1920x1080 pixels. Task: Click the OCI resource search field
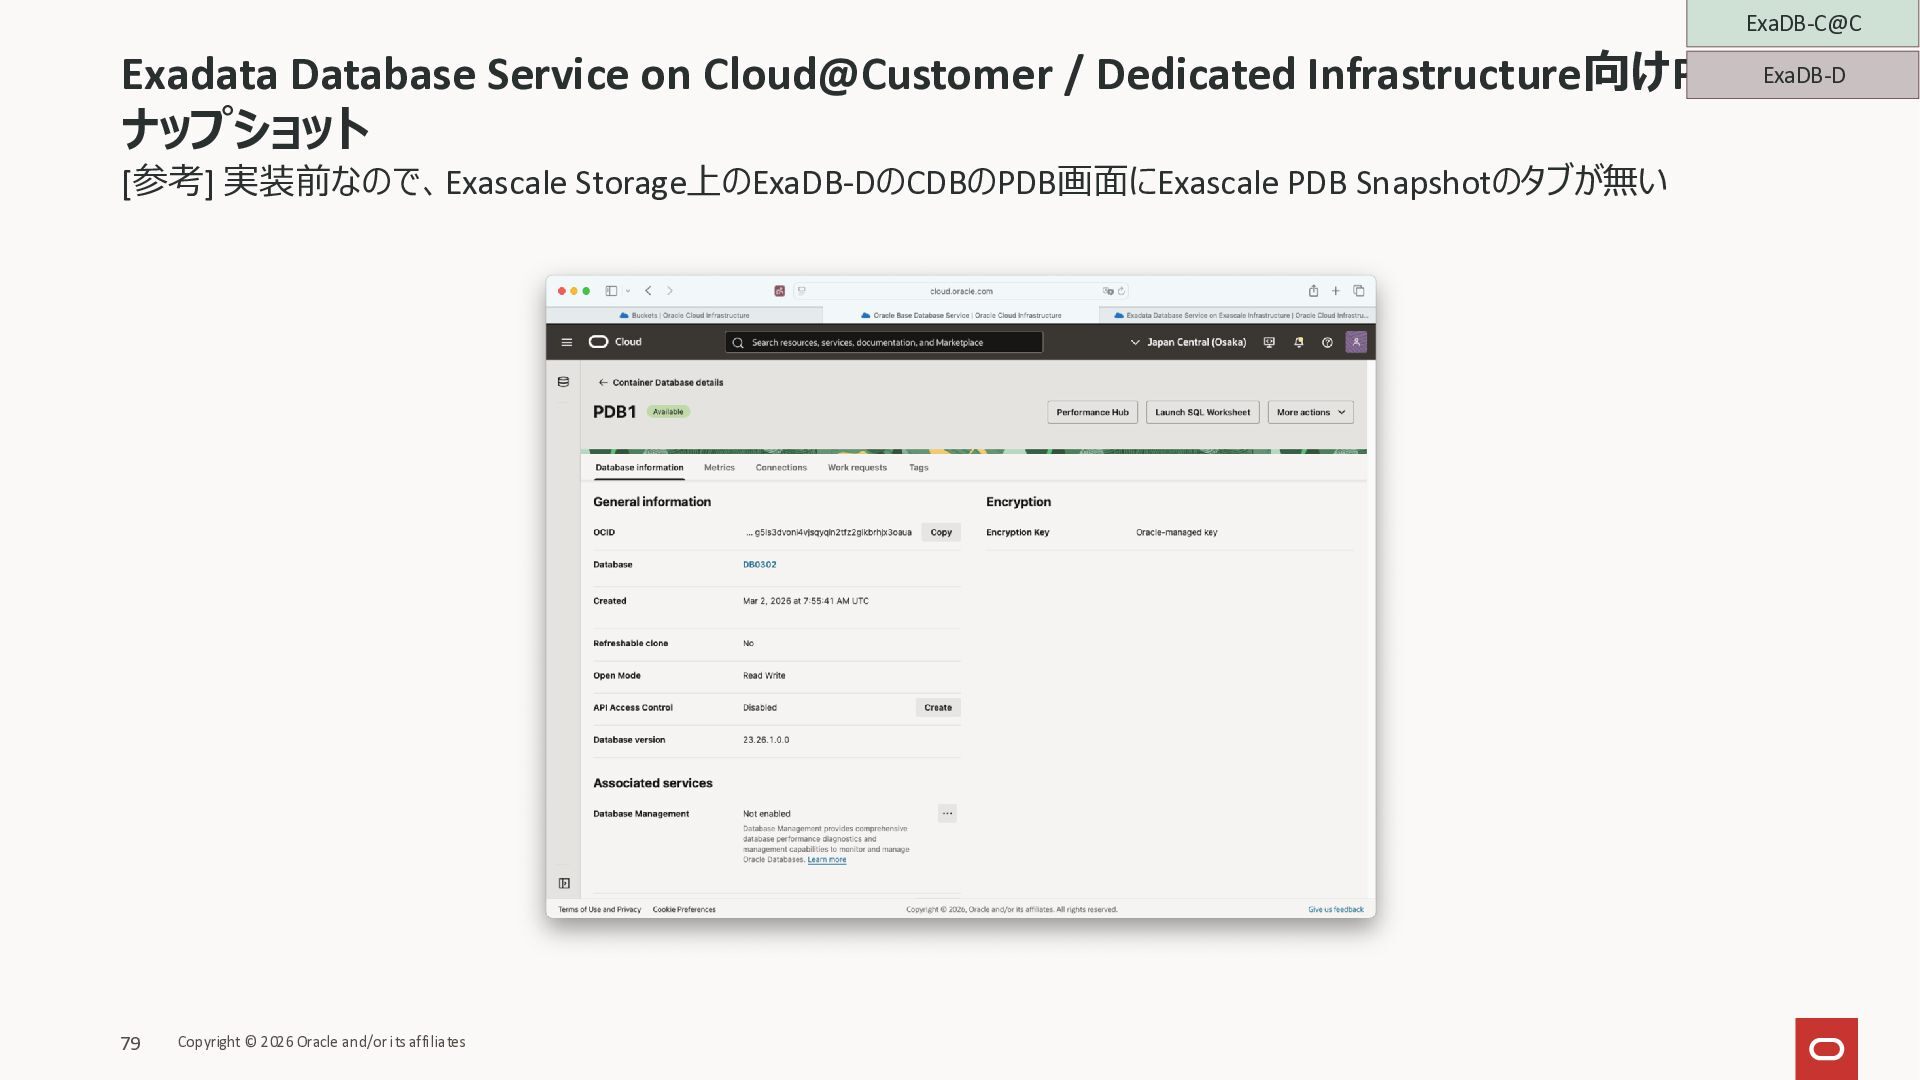[x=884, y=342]
